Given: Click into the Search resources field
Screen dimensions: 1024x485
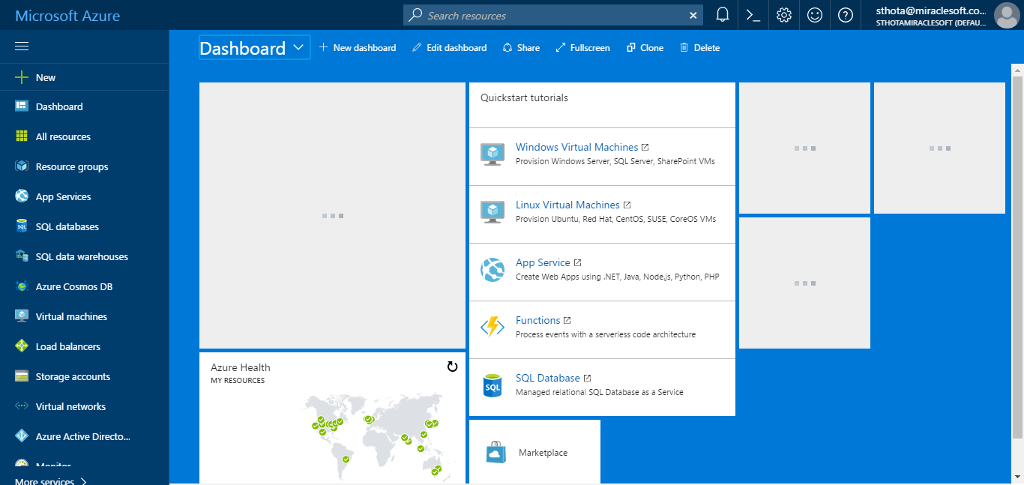Looking at the screenshot, I should click(x=553, y=15).
